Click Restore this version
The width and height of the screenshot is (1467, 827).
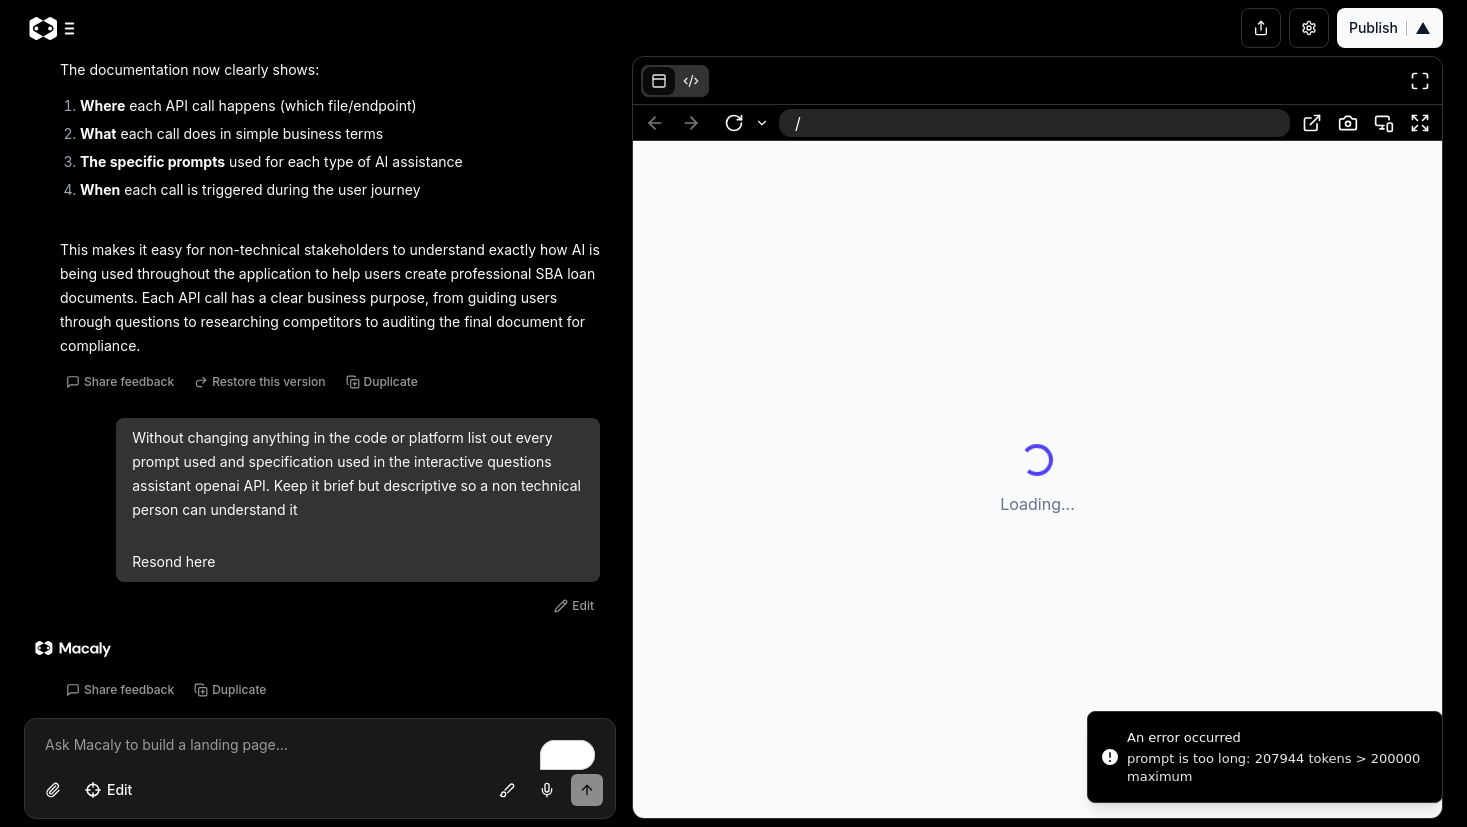coord(260,382)
